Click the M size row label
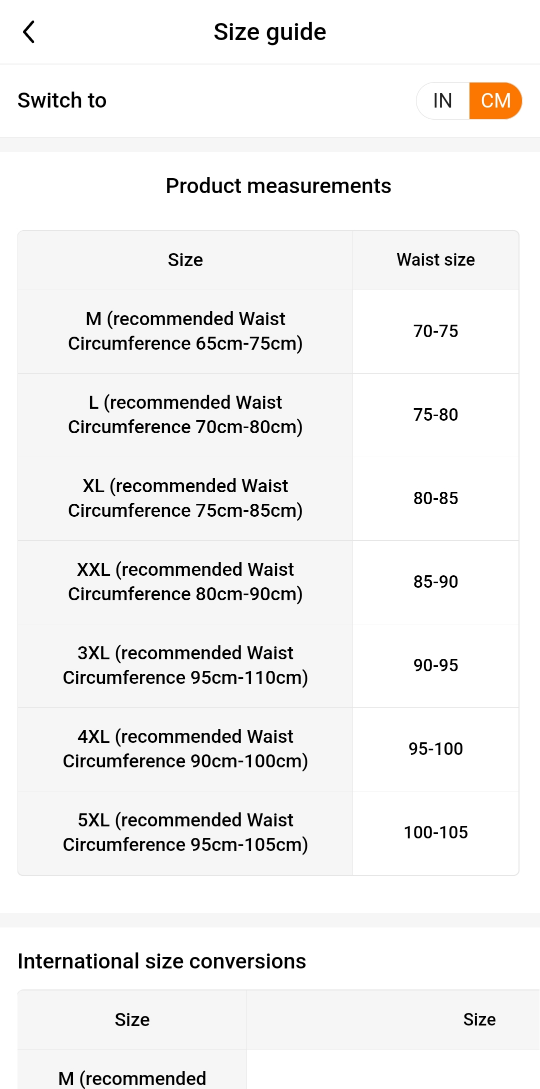 [x=185, y=331]
